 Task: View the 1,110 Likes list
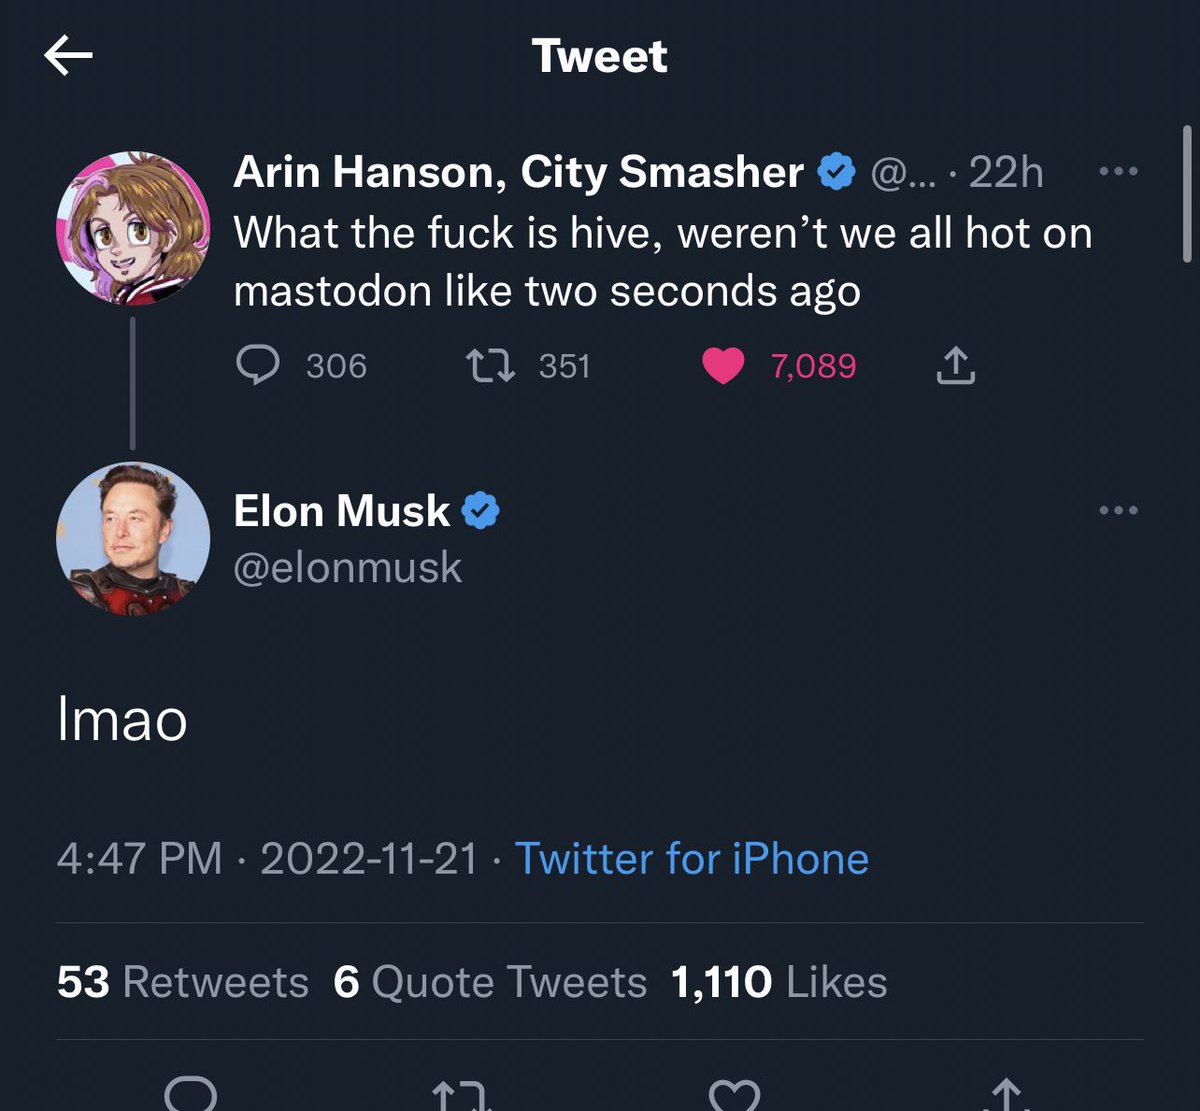pyautogui.click(x=779, y=982)
